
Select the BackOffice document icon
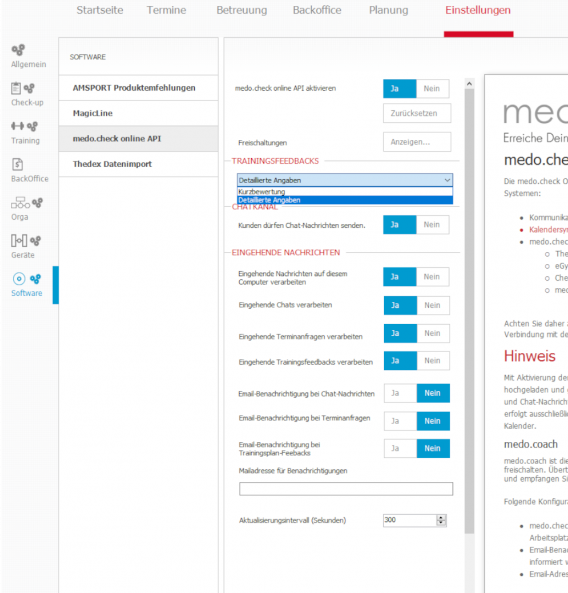tap(17, 164)
